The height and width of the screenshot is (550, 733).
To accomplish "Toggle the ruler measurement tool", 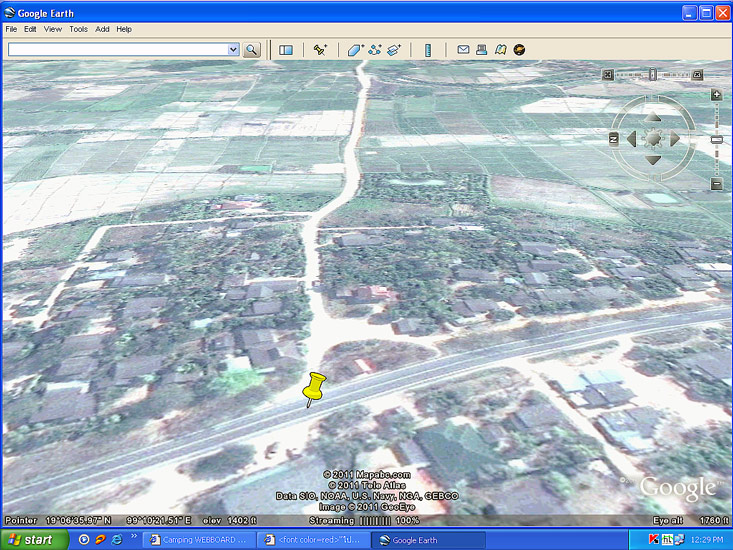I will tap(428, 49).
